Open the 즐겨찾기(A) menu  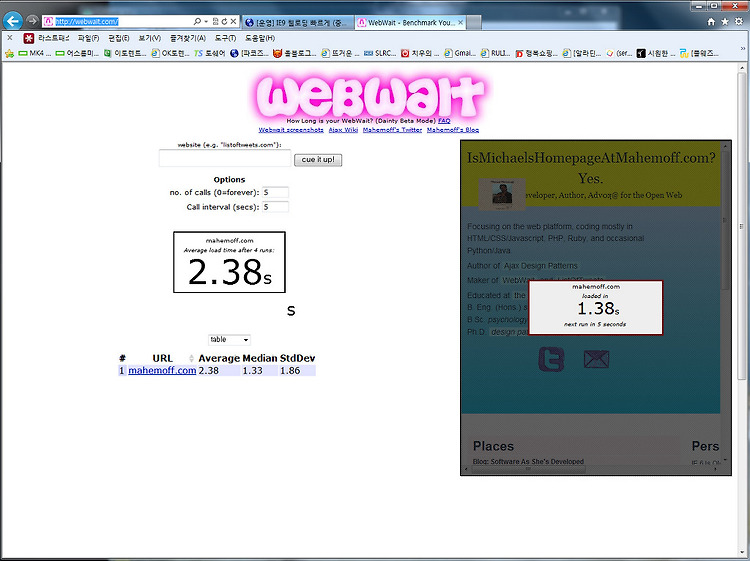click(188, 38)
